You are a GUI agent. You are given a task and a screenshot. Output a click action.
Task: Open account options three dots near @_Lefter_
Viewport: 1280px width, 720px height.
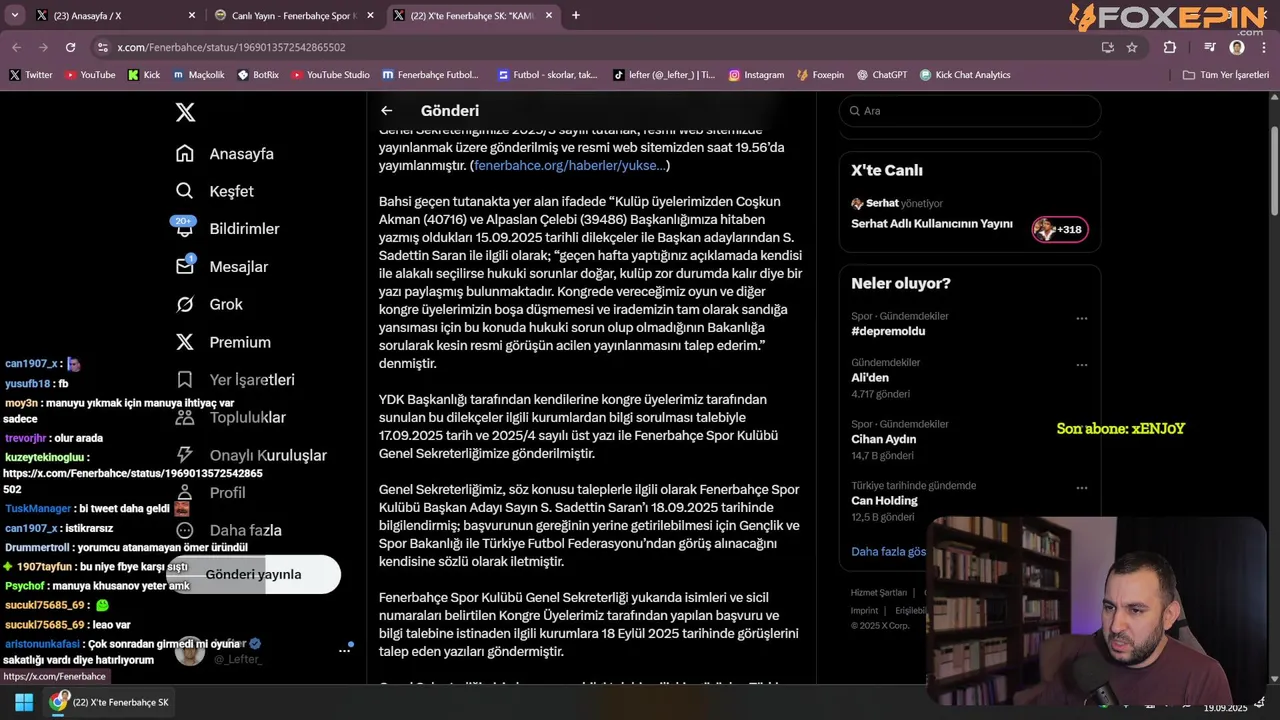coord(344,650)
